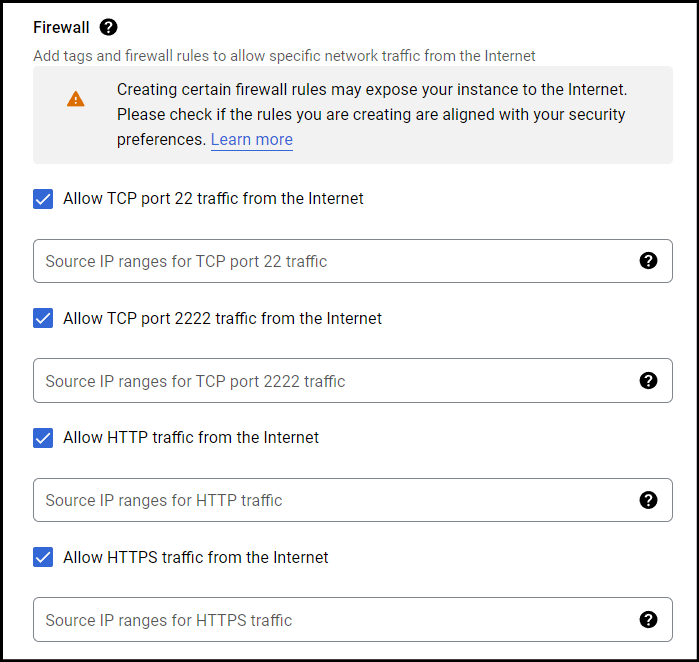
Task: Disable Allow HTTP traffic checkbox
Action: coord(43,438)
